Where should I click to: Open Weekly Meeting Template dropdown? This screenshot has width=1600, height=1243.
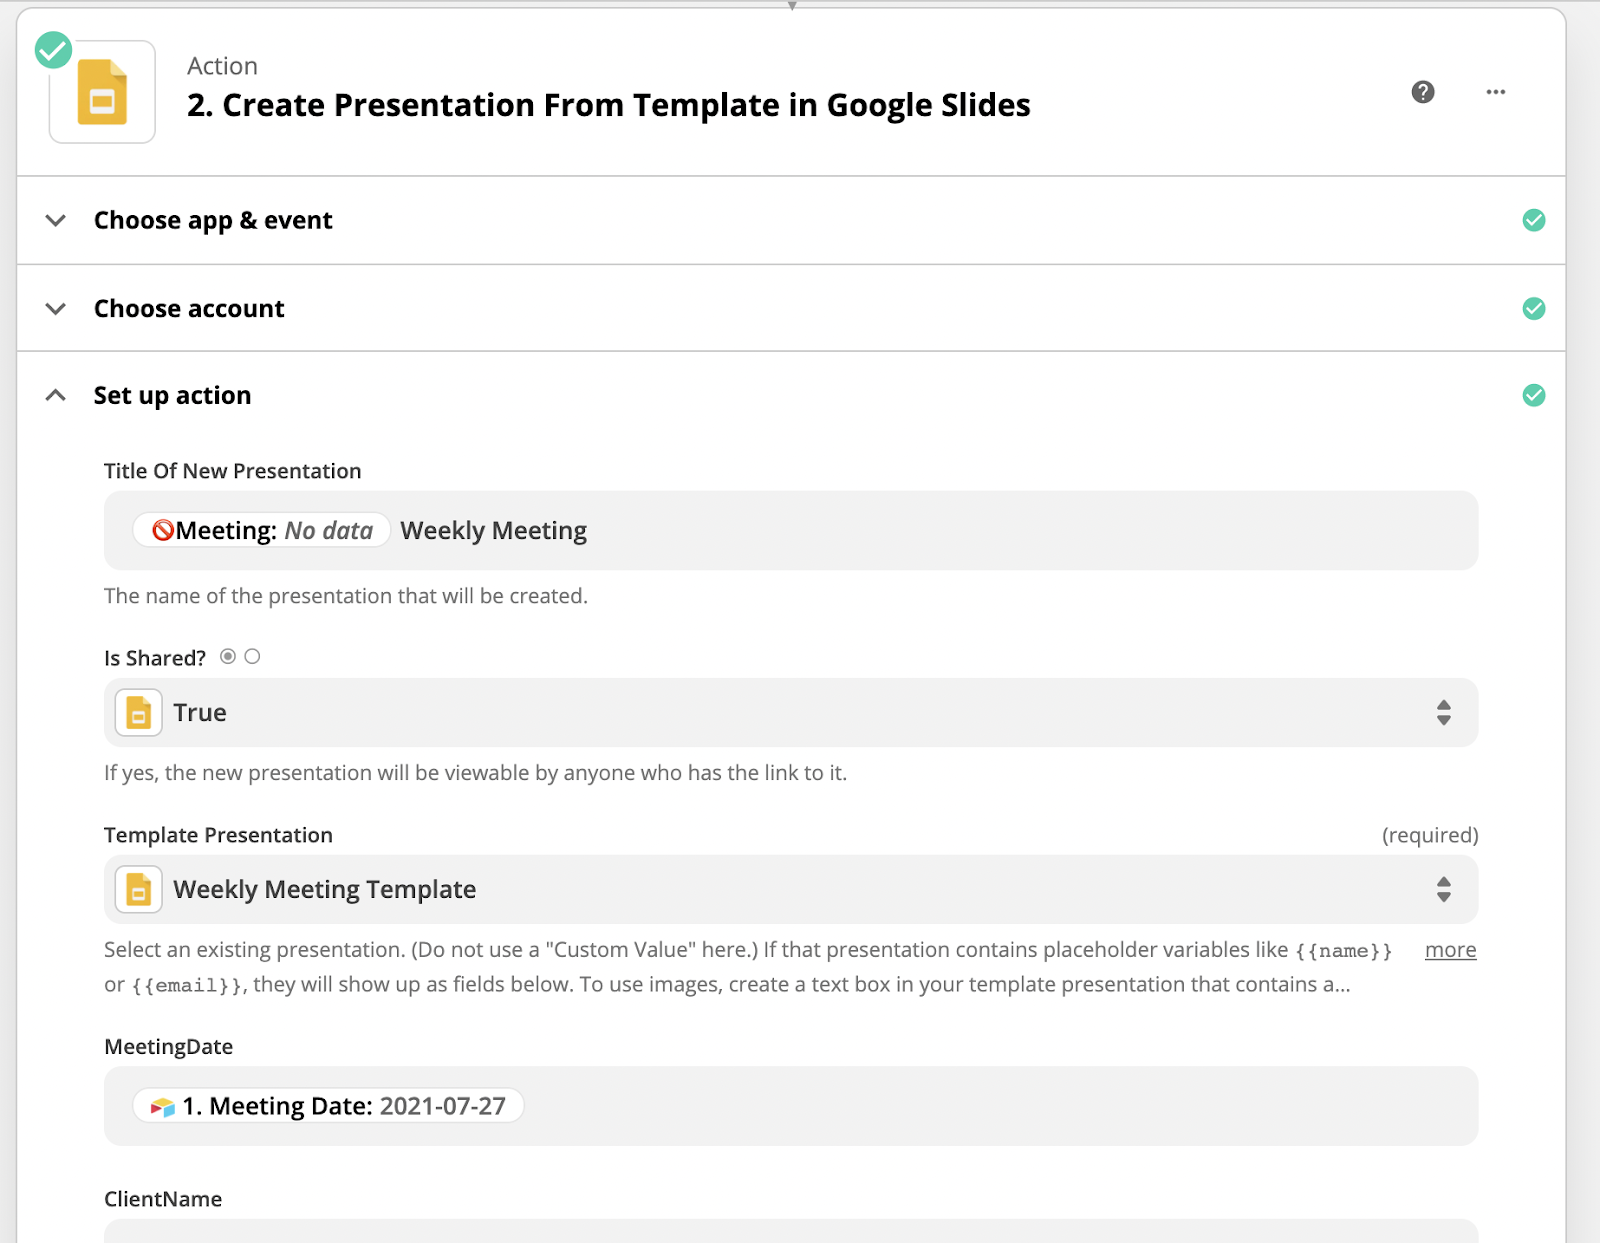pyautogui.click(x=791, y=890)
